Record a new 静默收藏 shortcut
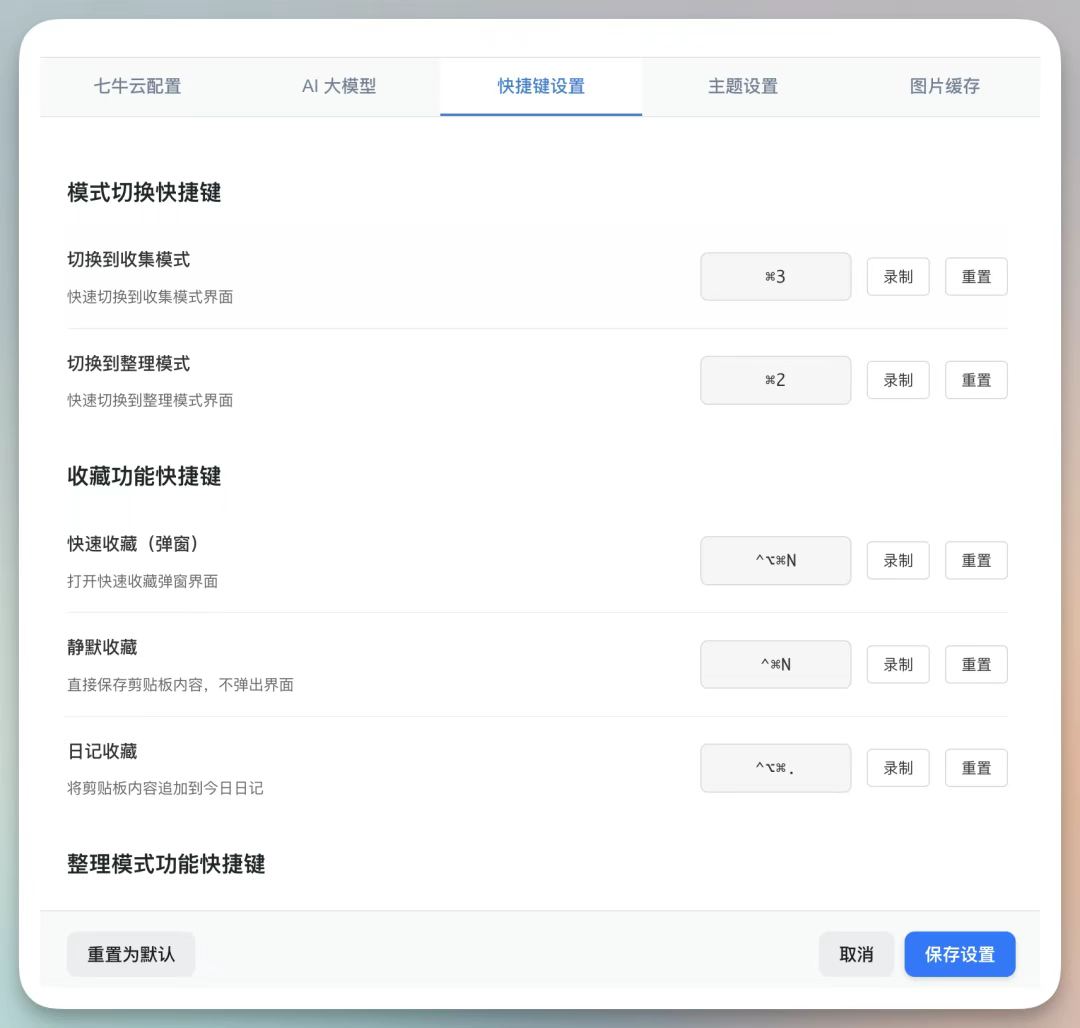 pyautogui.click(x=897, y=664)
